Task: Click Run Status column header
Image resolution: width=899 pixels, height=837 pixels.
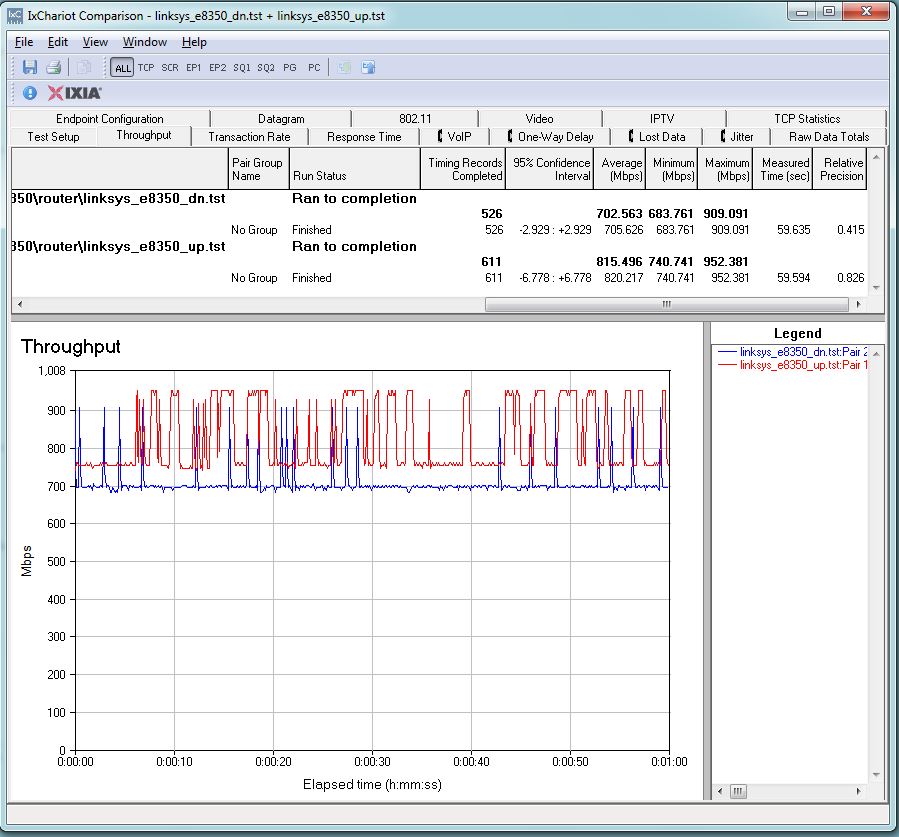Action: [355, 169]
